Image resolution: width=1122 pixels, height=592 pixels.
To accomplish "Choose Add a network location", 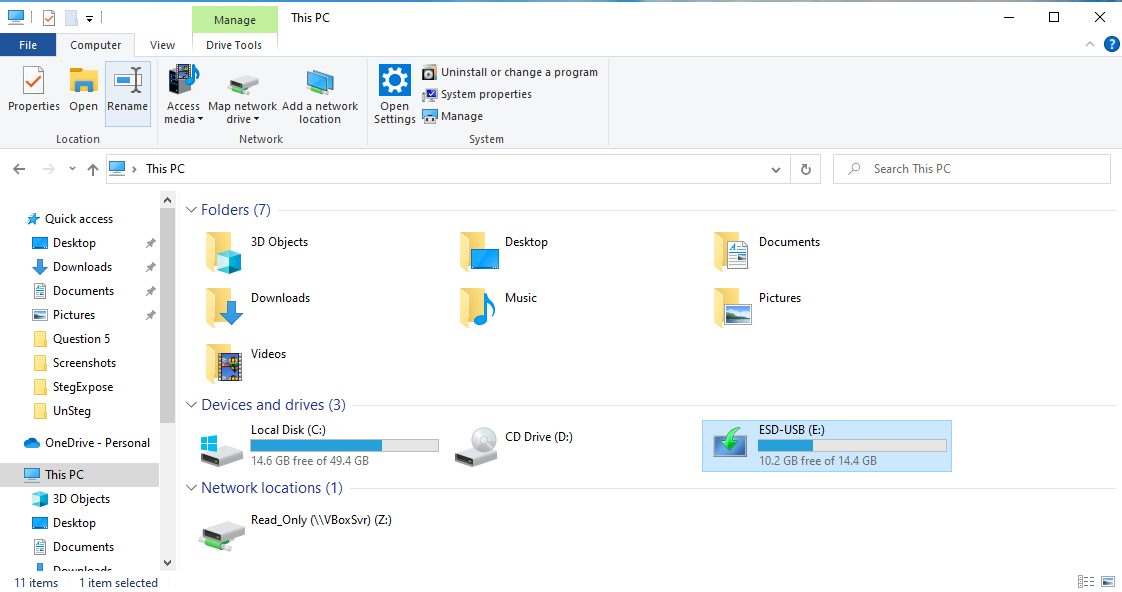I will [x=320, y=94].
